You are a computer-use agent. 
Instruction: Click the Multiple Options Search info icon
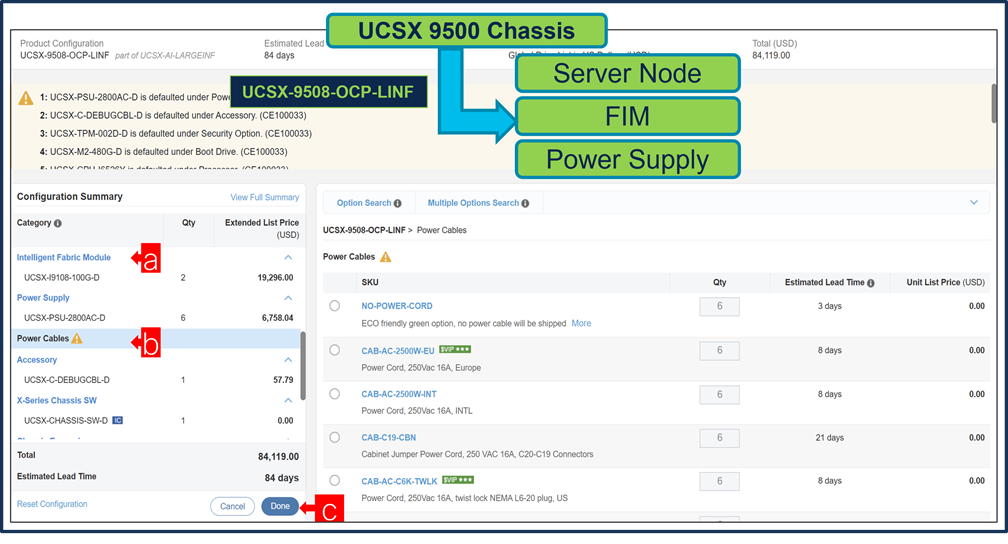tap(525, 203)
